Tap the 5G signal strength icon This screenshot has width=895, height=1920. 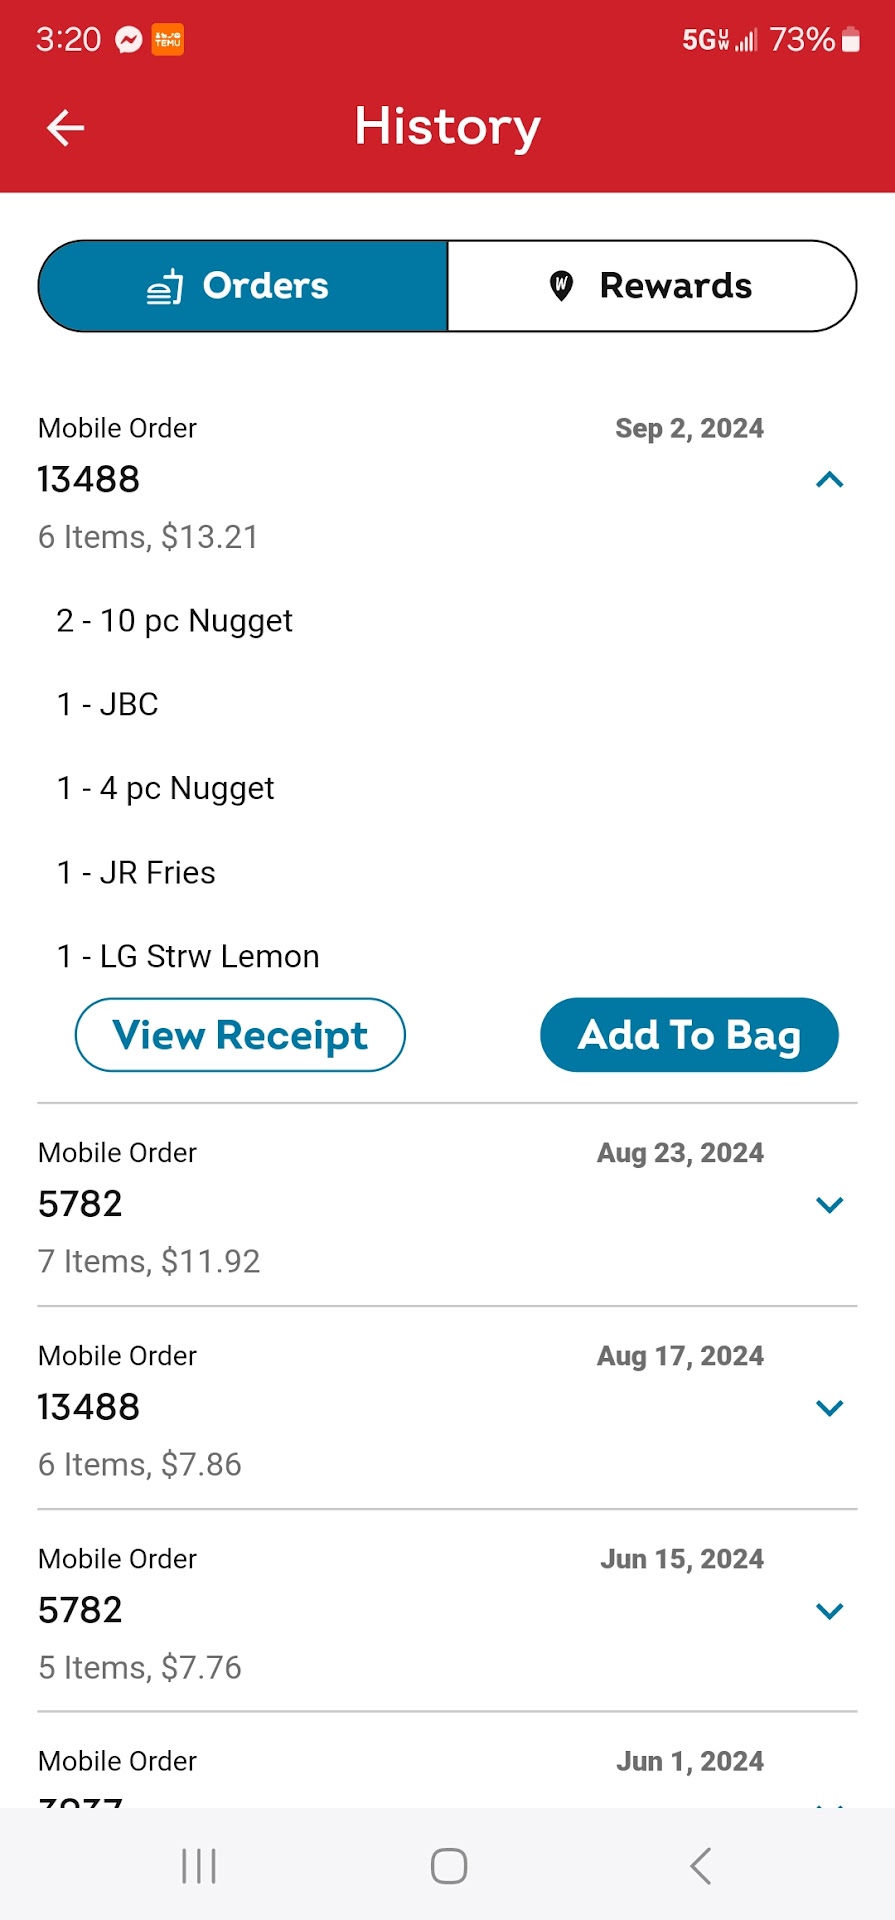[720, 40]
